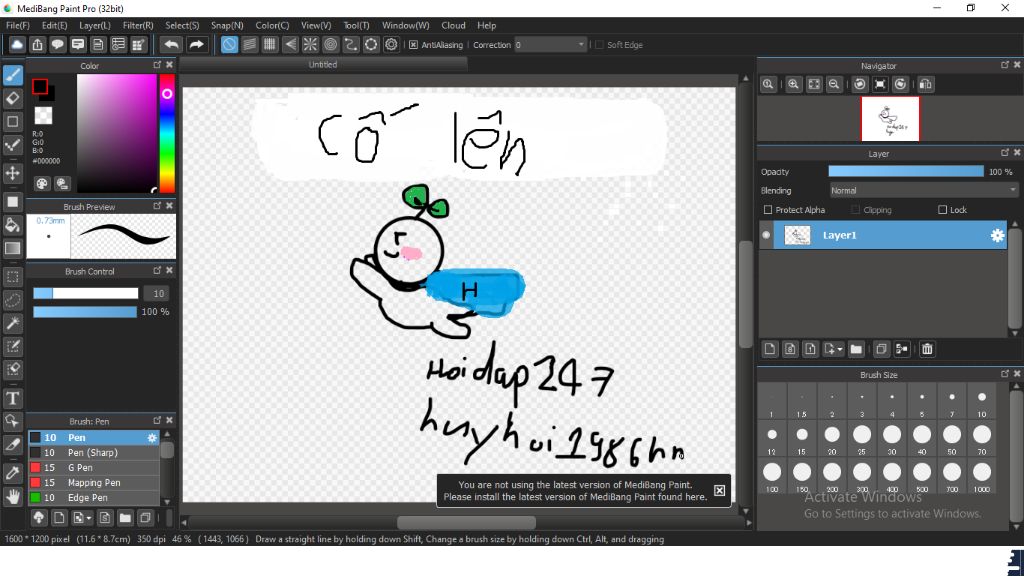Toggle Layer1 visibility dot
The image size is (1024, 576).
(766, 235)
